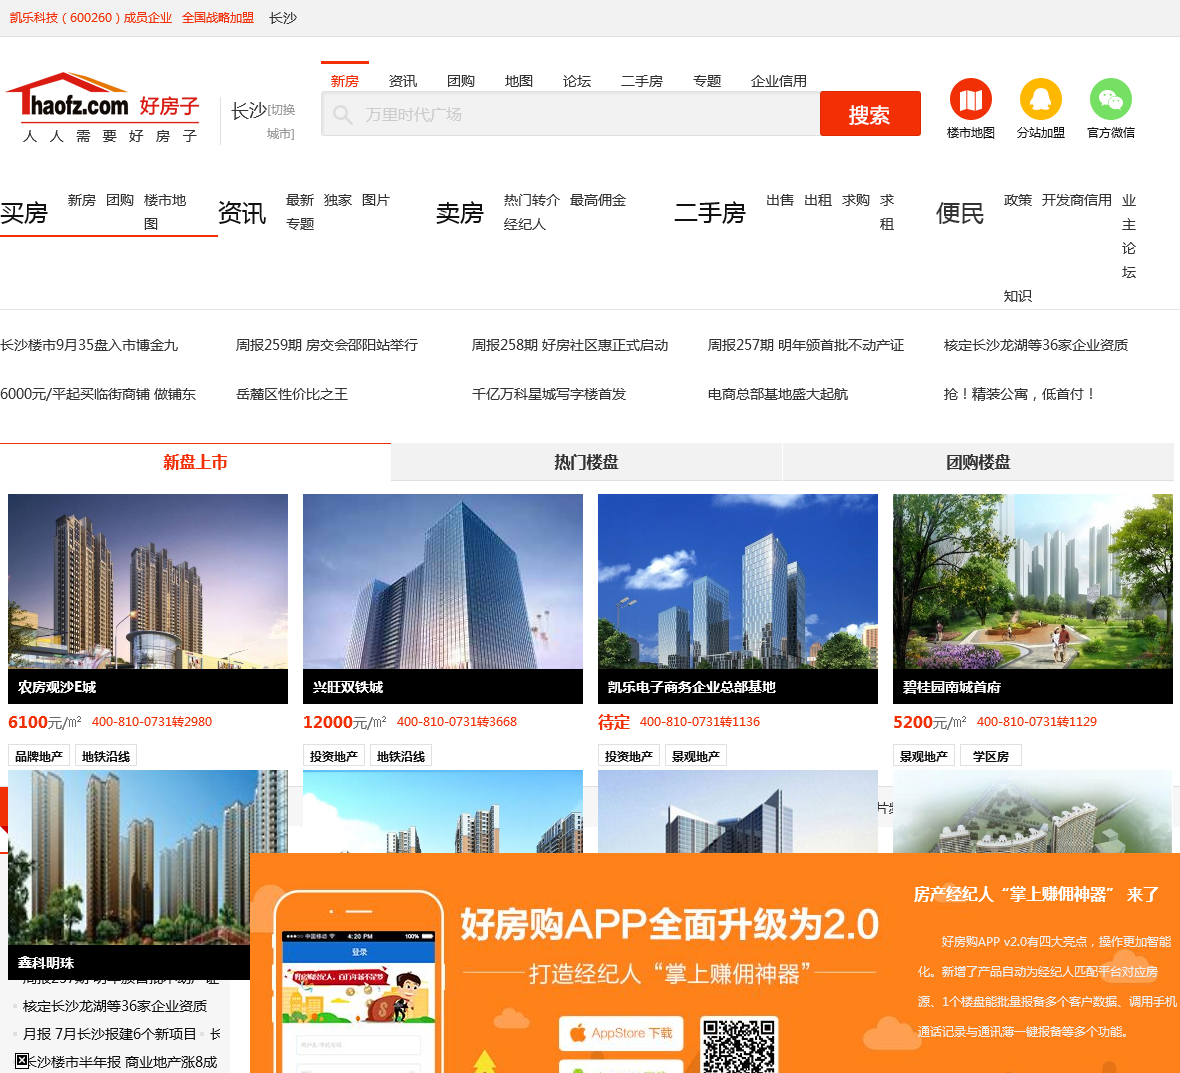Open 周报259期 房交会邵阳站举行

tap(327, 345)
